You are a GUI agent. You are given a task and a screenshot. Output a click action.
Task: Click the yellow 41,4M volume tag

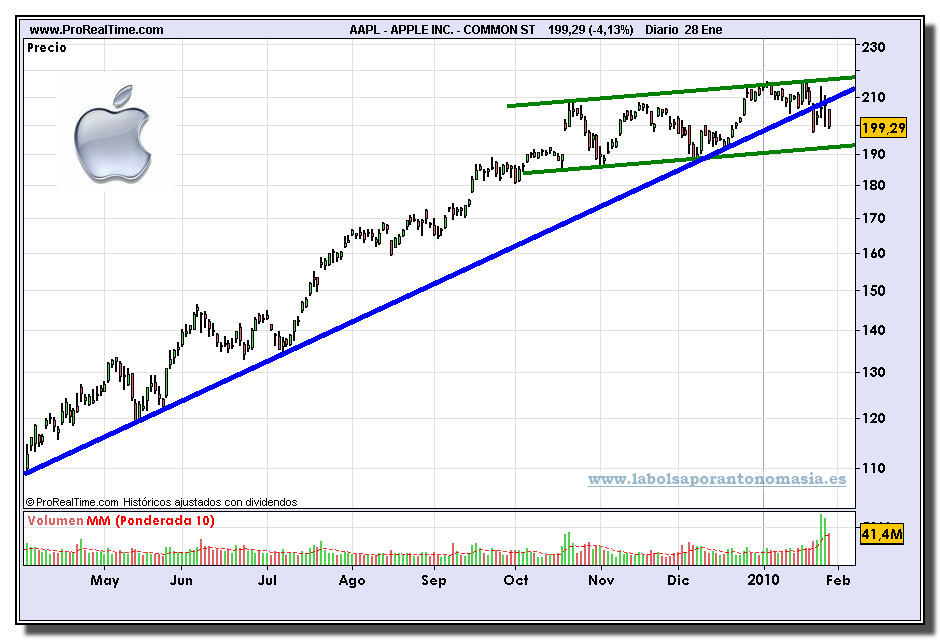click(882, 533)
